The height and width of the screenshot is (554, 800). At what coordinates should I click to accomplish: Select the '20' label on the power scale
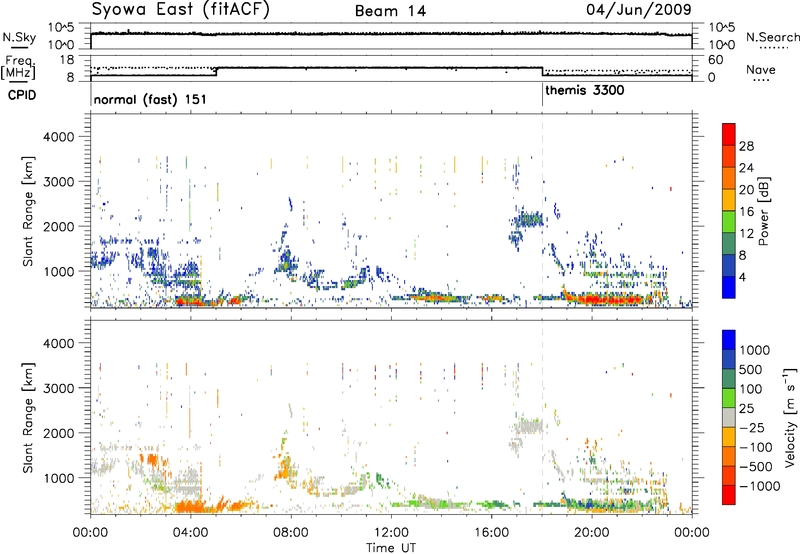[746, 190]
